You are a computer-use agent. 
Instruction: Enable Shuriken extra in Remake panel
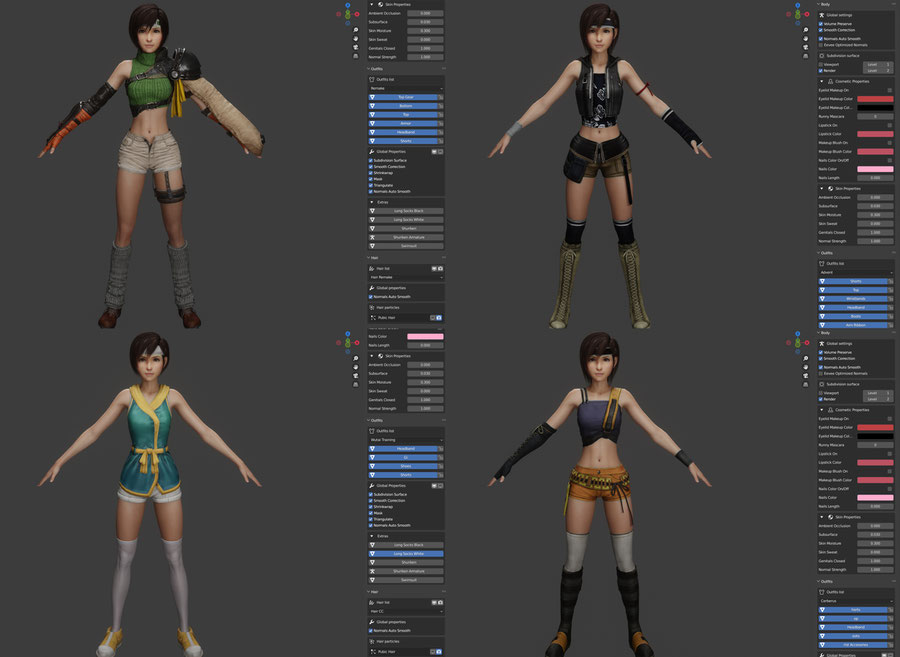point(406,228)
